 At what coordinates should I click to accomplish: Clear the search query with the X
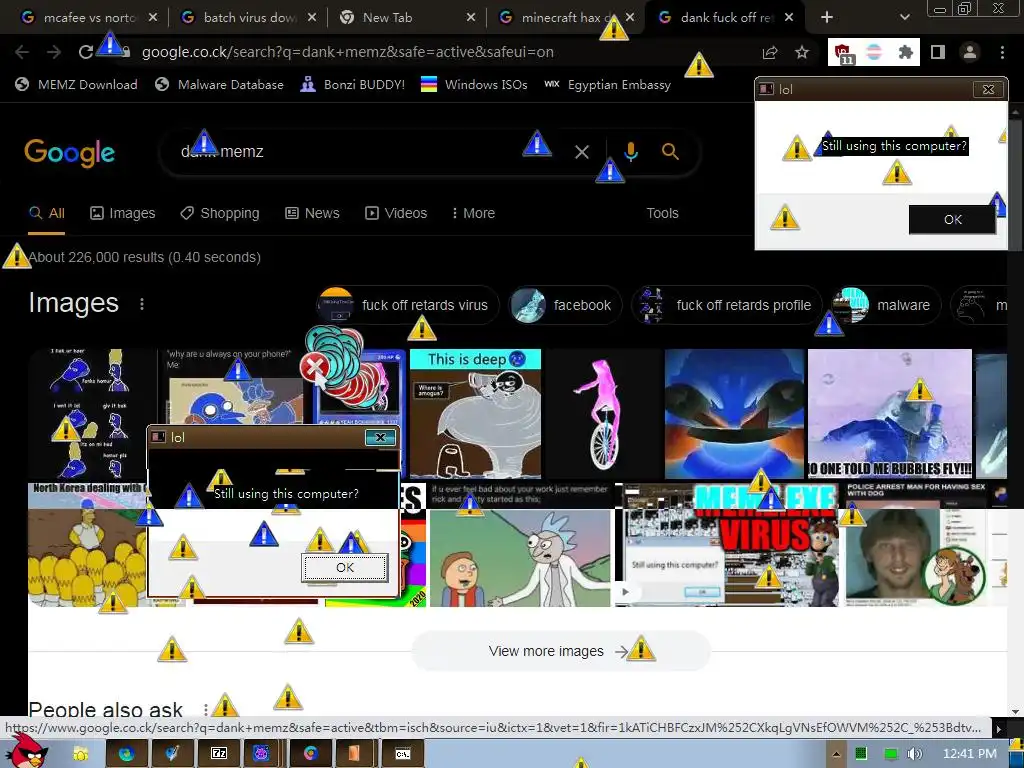(582, 152)
